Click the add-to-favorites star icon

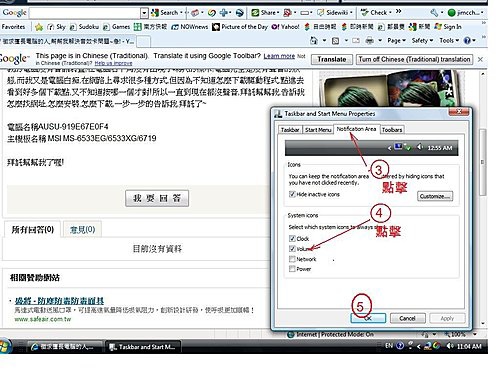click(x=39, y=27)
